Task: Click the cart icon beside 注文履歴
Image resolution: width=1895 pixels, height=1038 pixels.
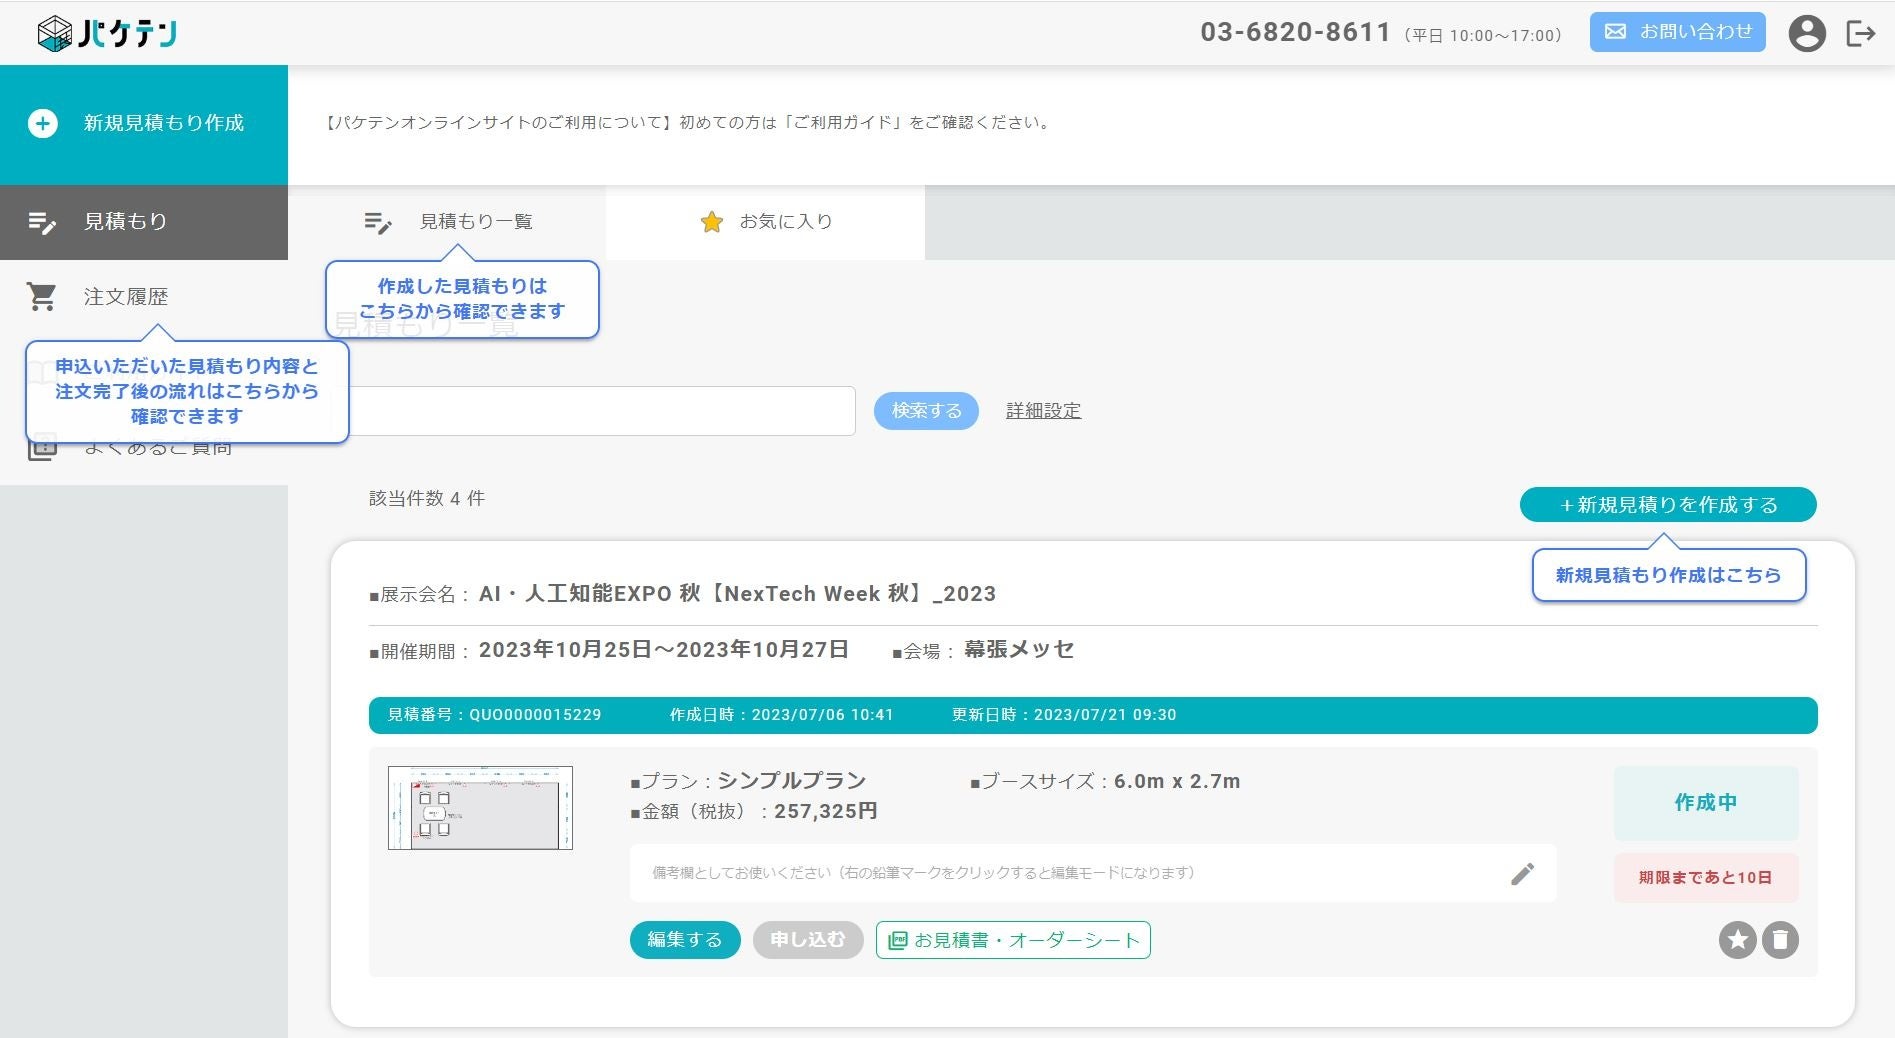Action: click(42, 296)
